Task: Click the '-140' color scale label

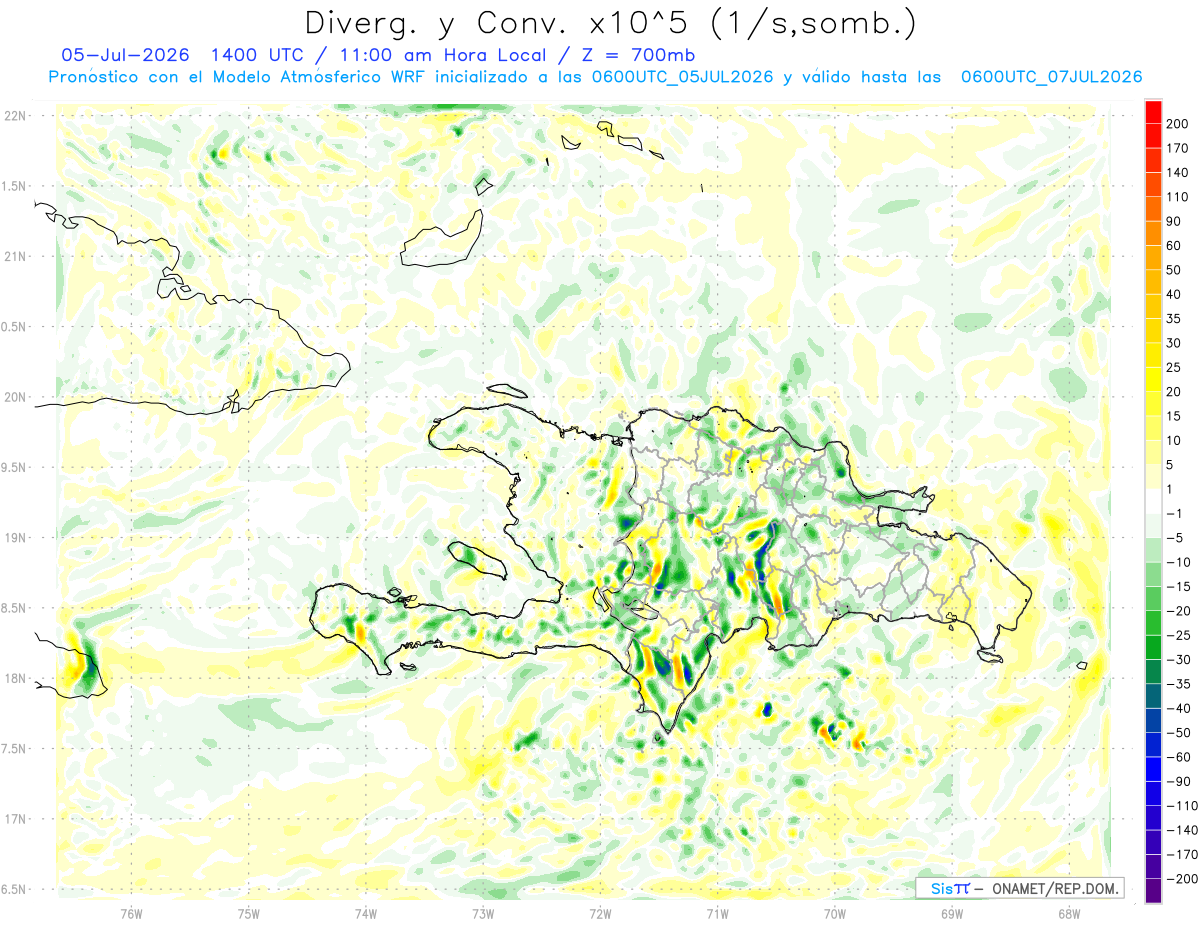Action: coord(1181,831)
